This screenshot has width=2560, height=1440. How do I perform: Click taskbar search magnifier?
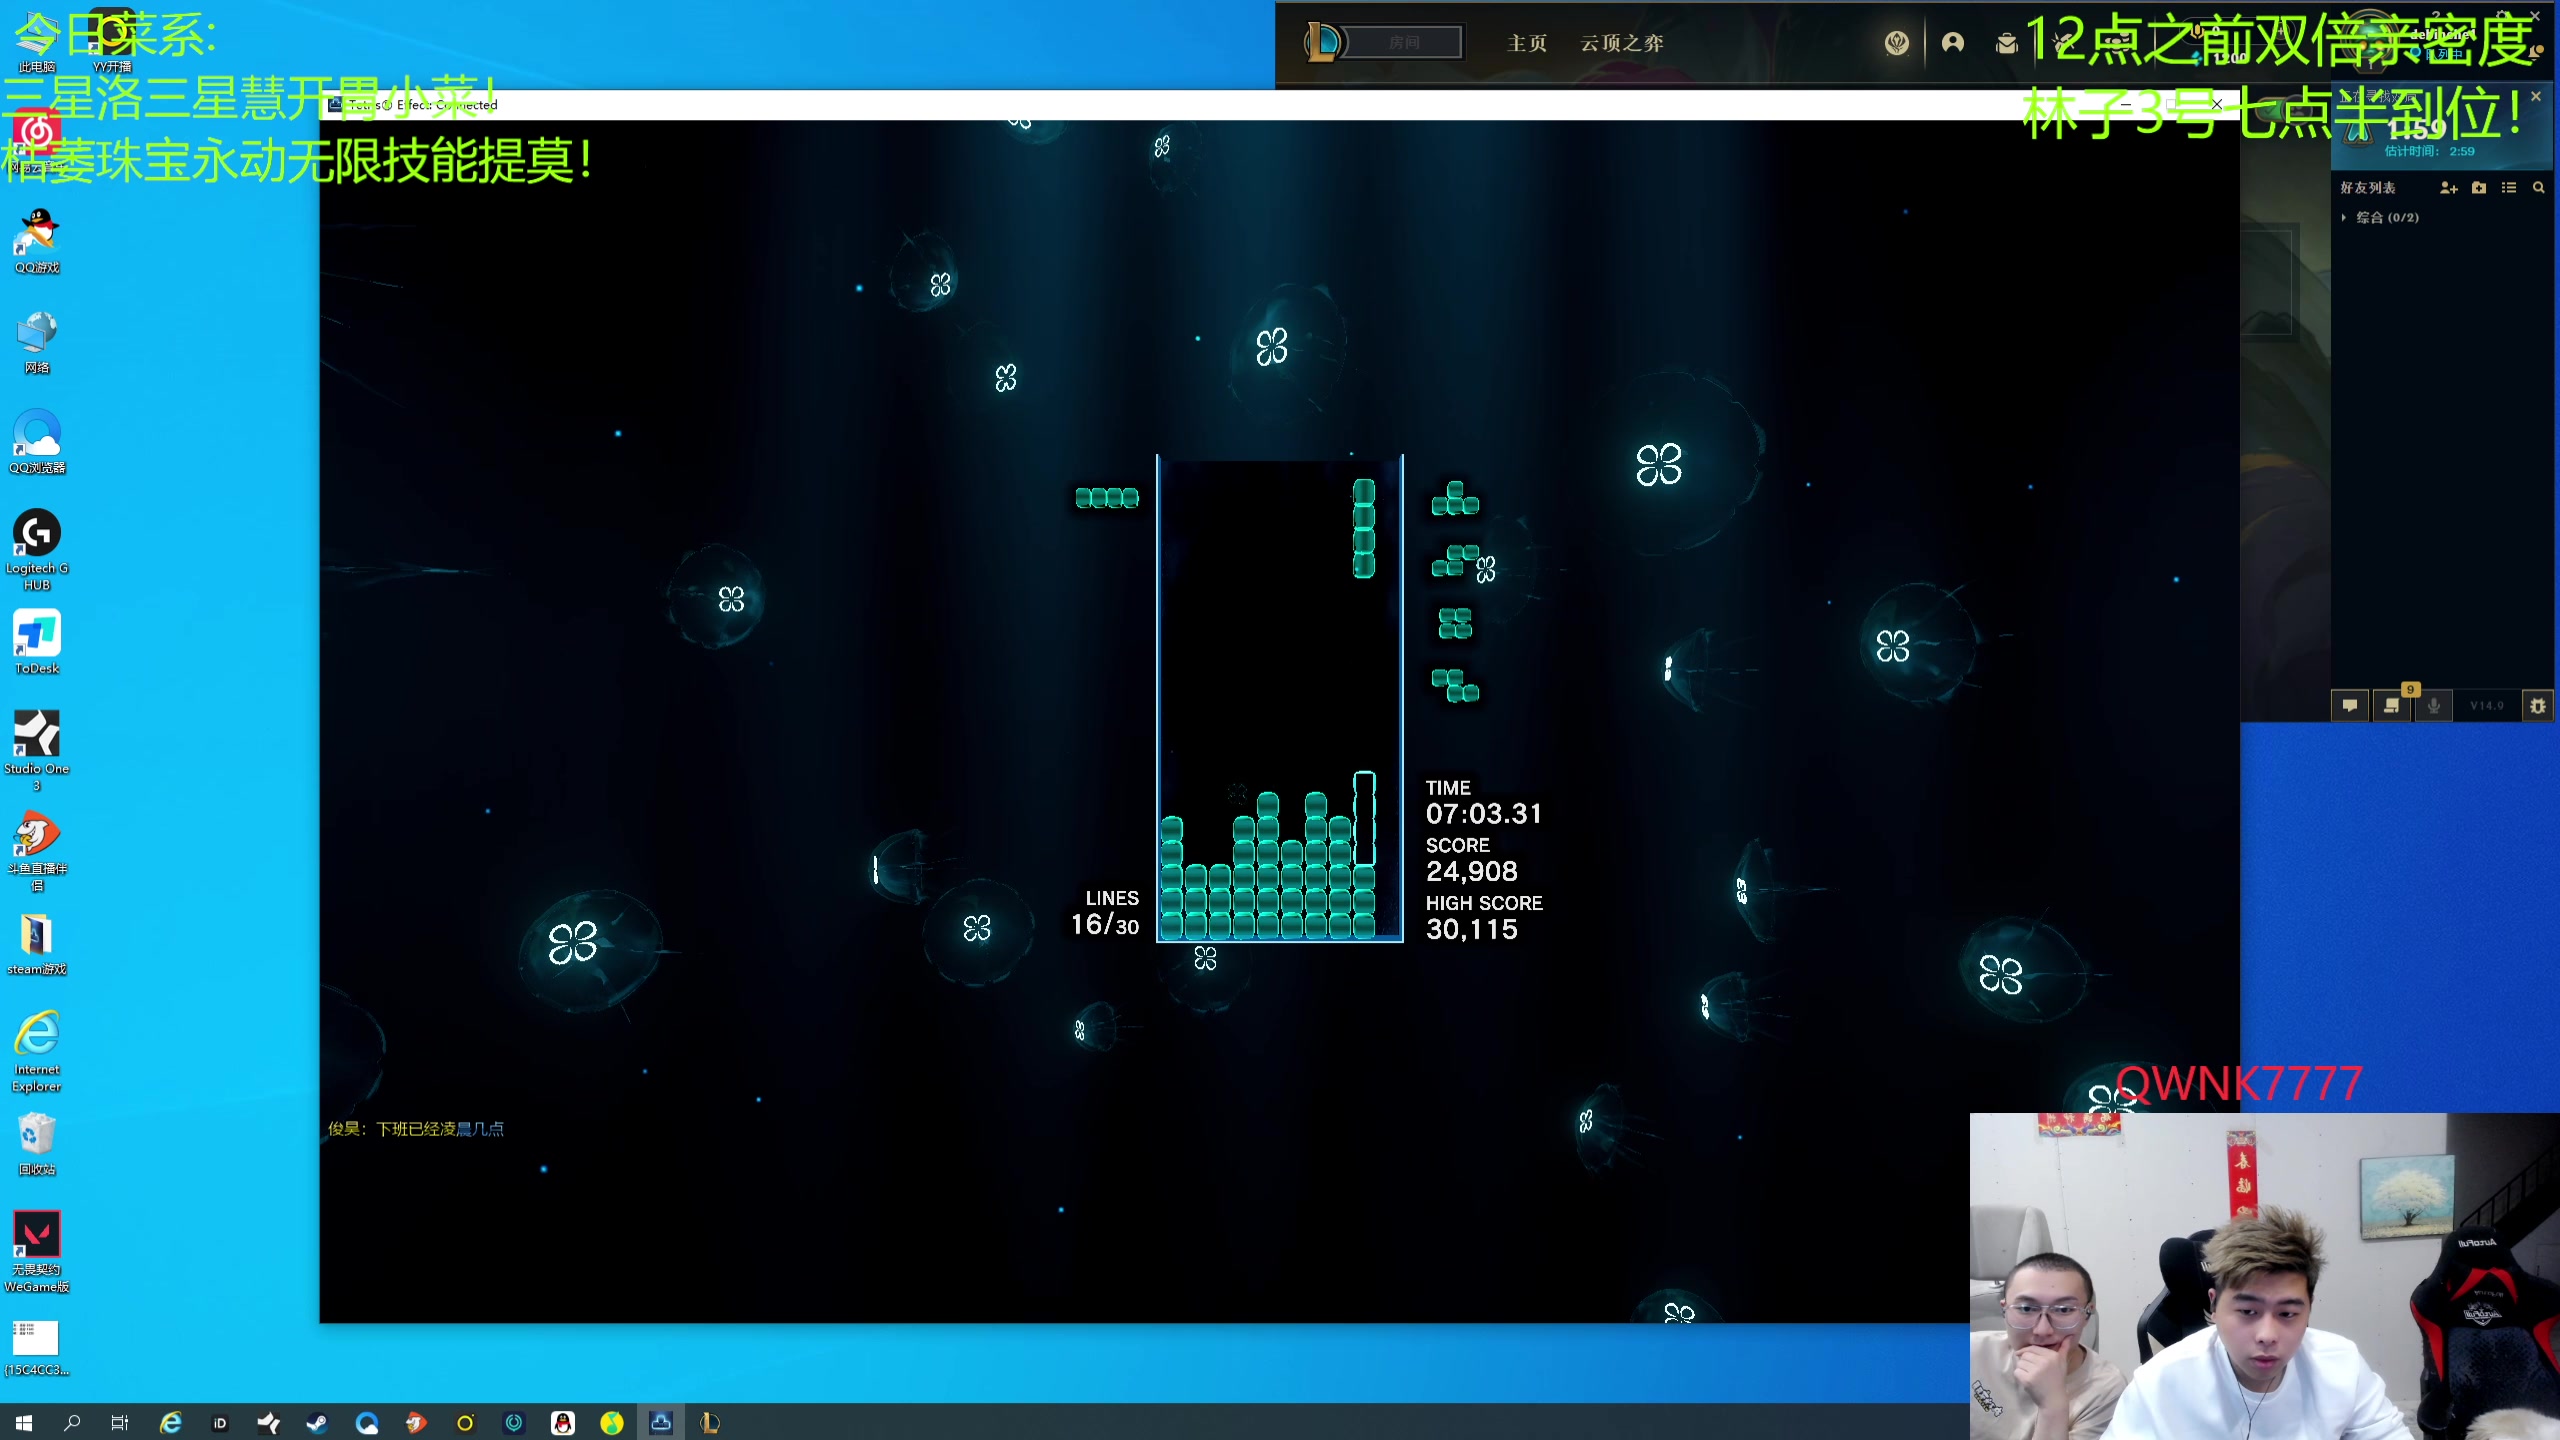click(72, 1422)
